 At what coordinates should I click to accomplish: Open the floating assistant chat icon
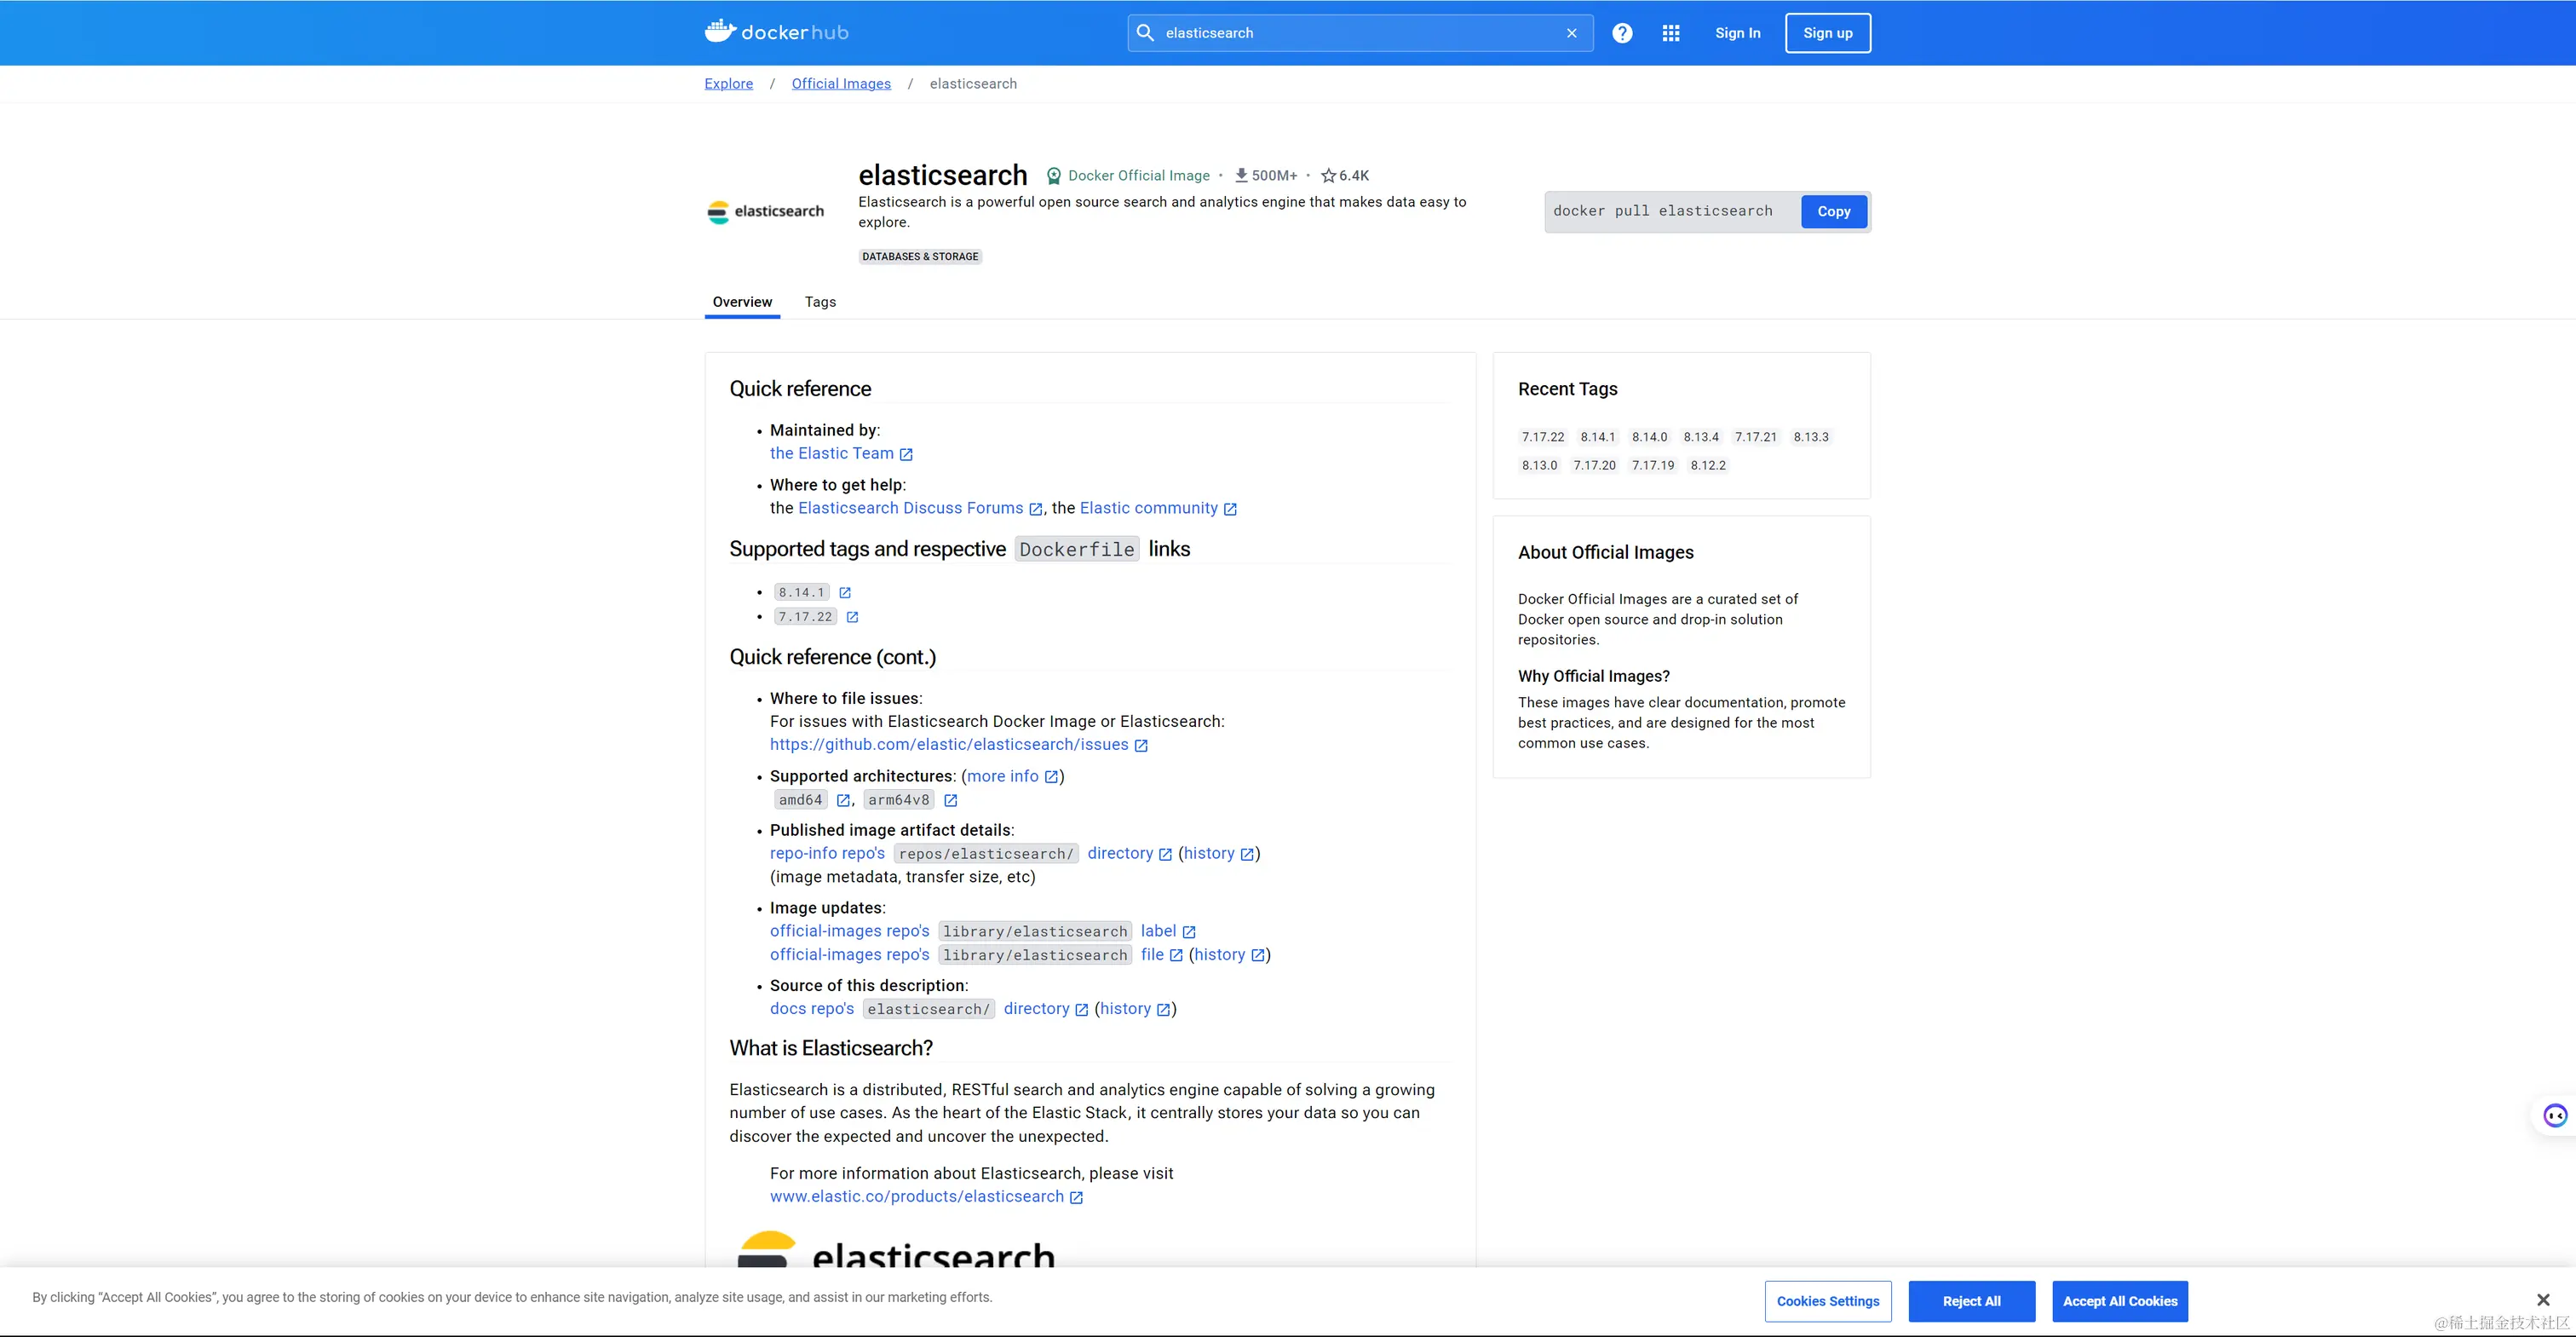point(2555,1115)
